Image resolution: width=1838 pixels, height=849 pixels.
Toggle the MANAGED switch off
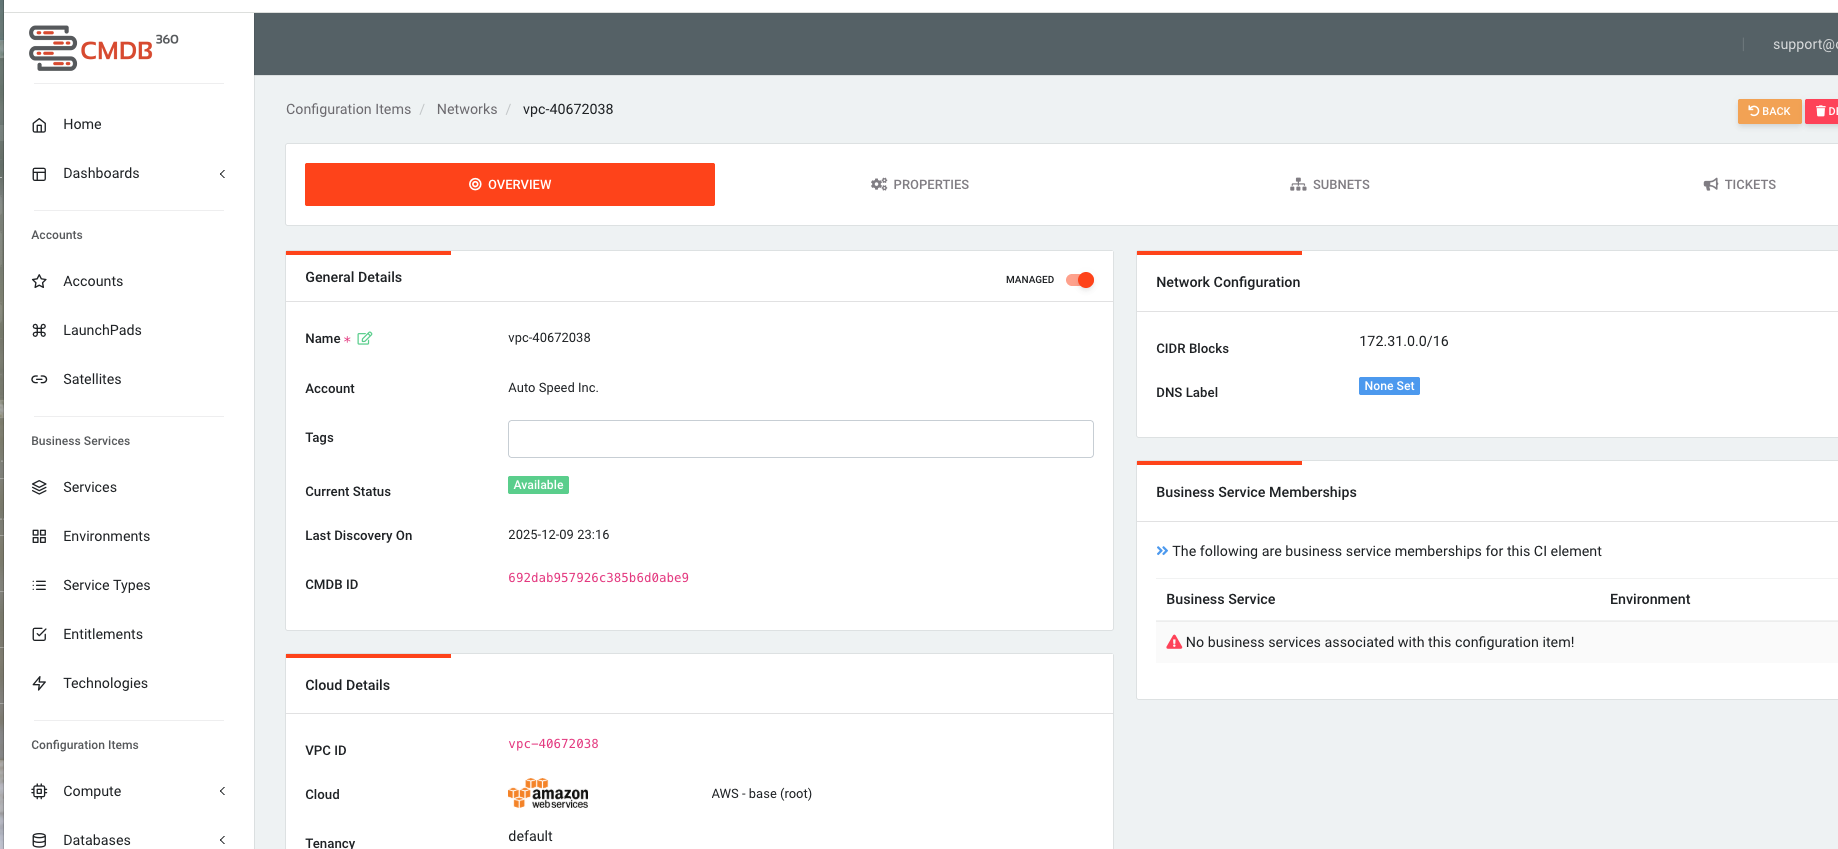[1080, 280]
